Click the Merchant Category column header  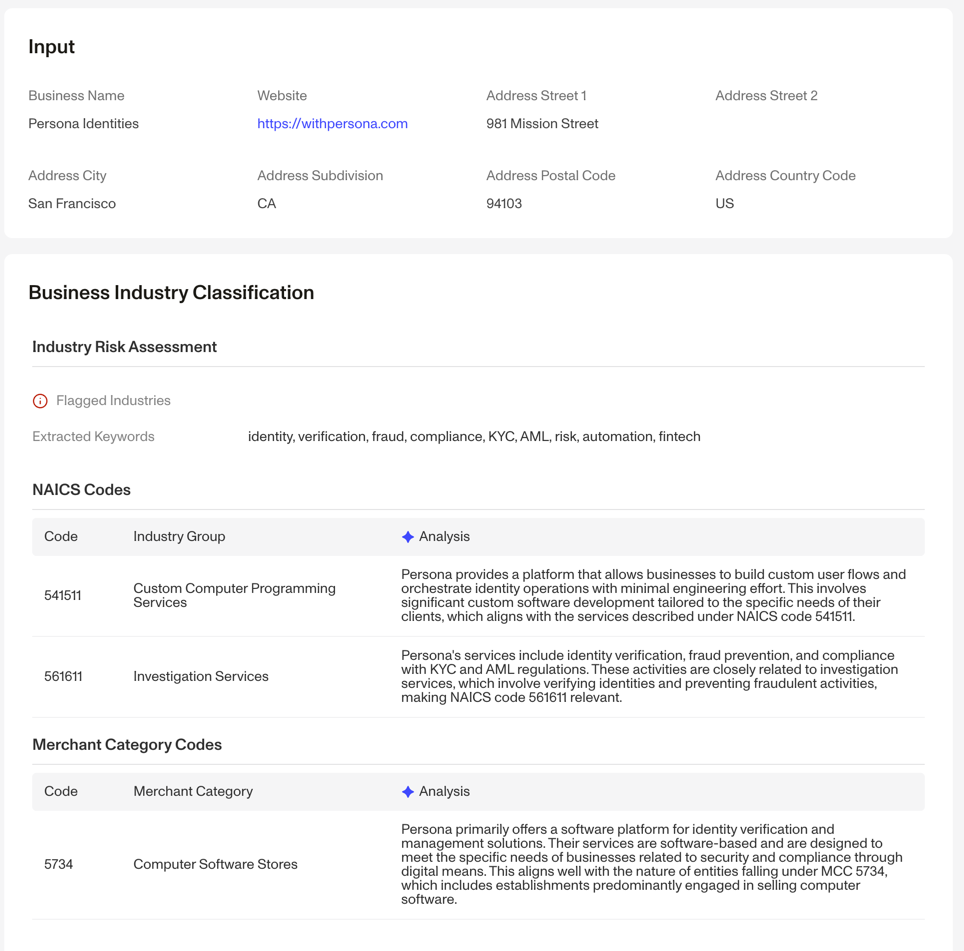[193, 792]
